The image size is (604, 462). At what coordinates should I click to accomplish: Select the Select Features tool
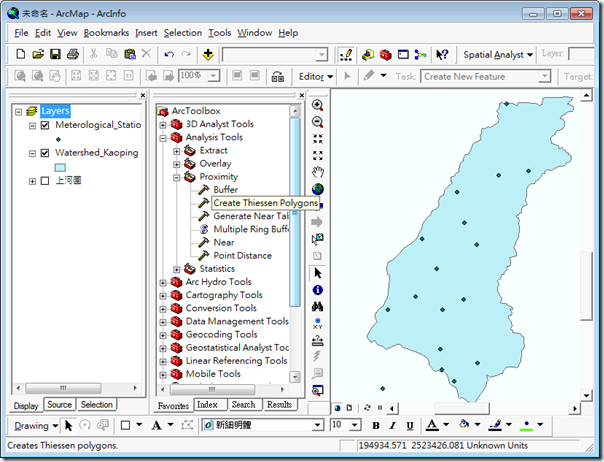click(317, 239)
